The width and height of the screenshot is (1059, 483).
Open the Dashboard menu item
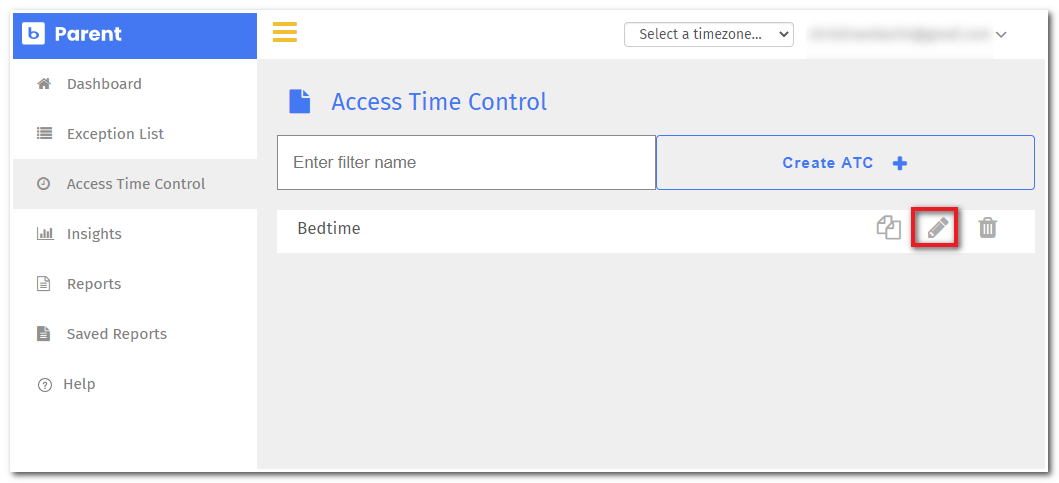[104, 84]
